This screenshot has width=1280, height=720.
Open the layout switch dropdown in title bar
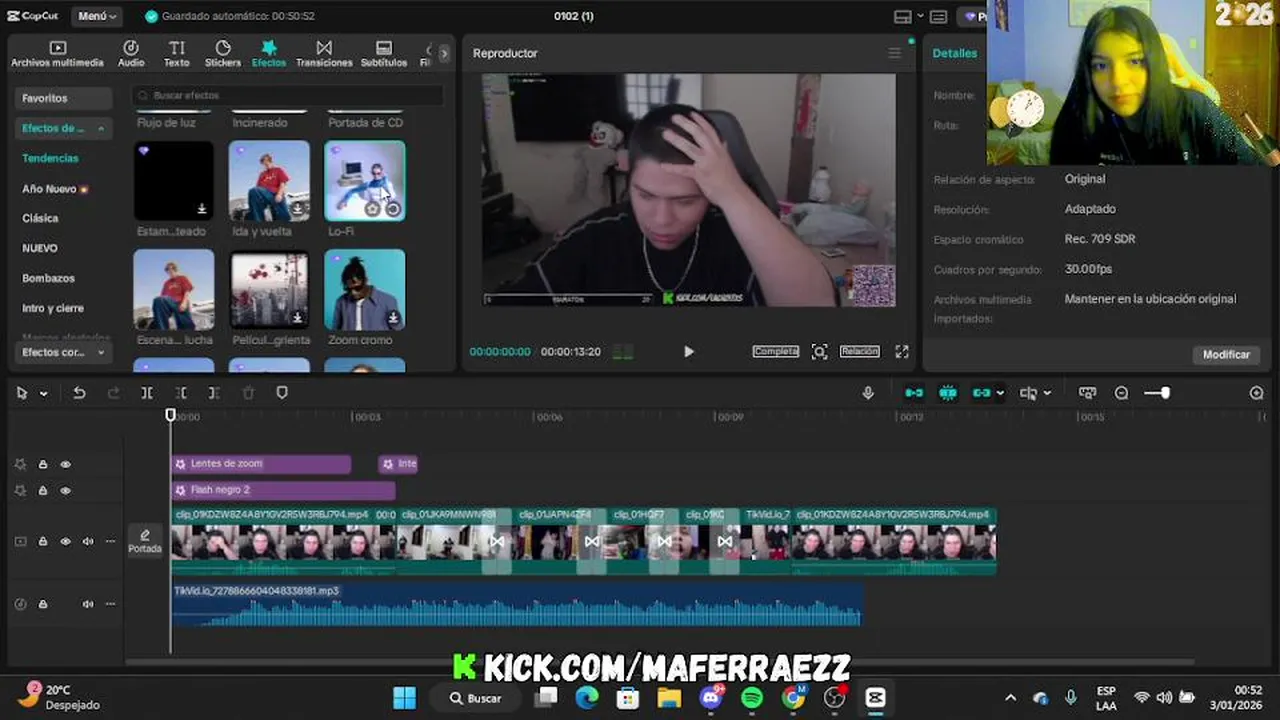point(908,16)
